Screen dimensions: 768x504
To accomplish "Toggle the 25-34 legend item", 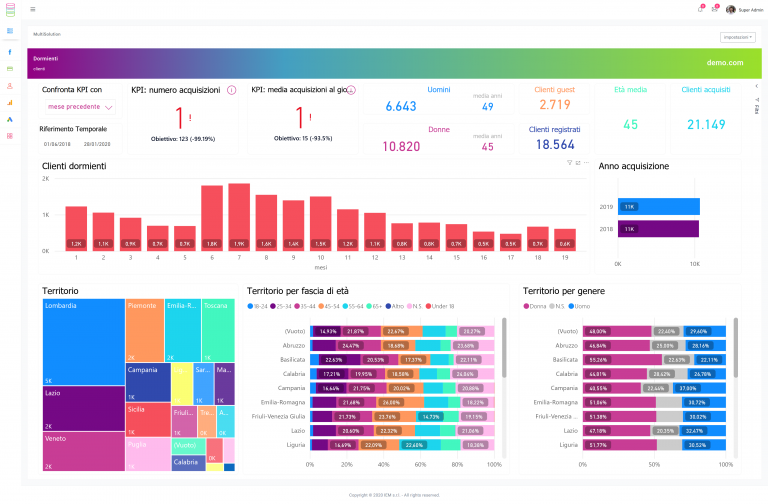I will pyautogui.click(x=281, y=307).
